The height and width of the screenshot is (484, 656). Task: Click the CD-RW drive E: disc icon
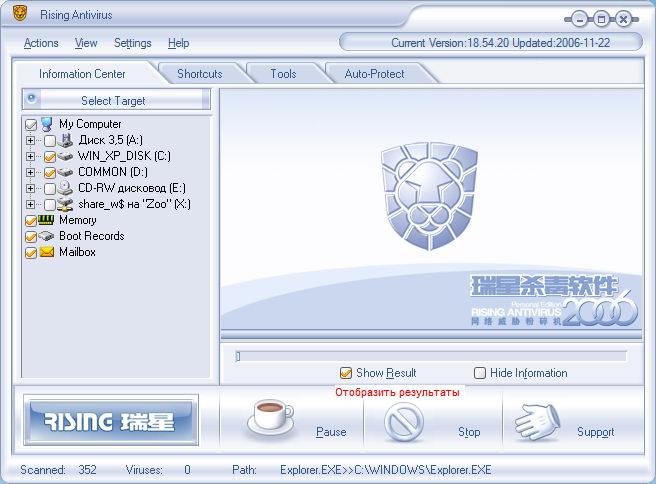point(65,188)
